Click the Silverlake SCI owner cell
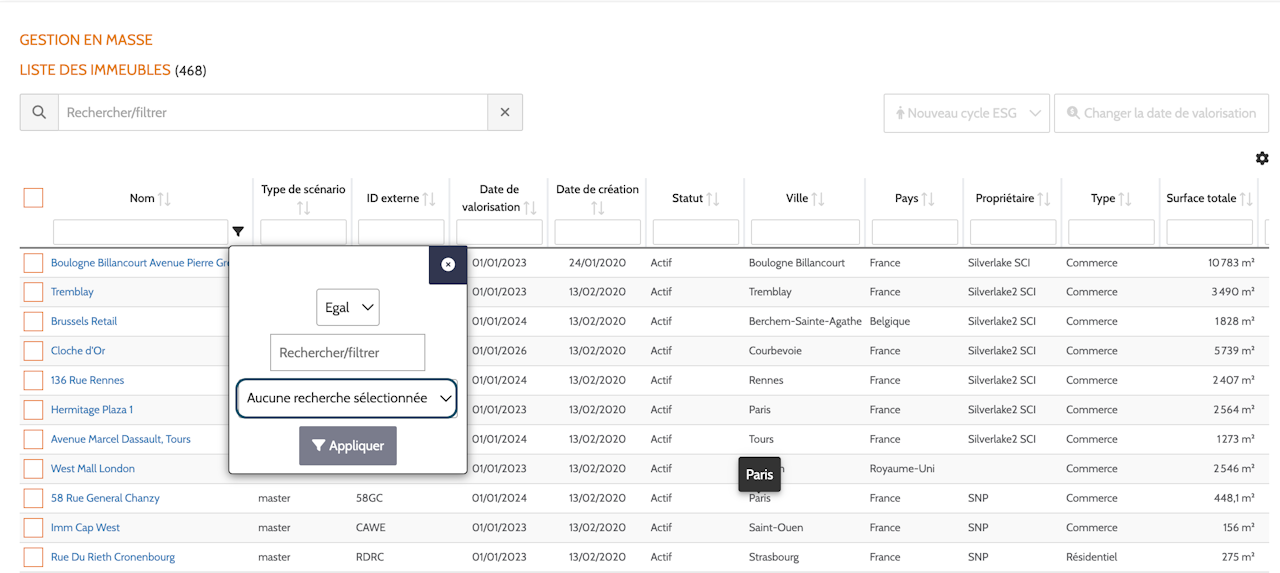Image resolution: width=1280 pixels, height=573 pixels. tap(999, 263)
